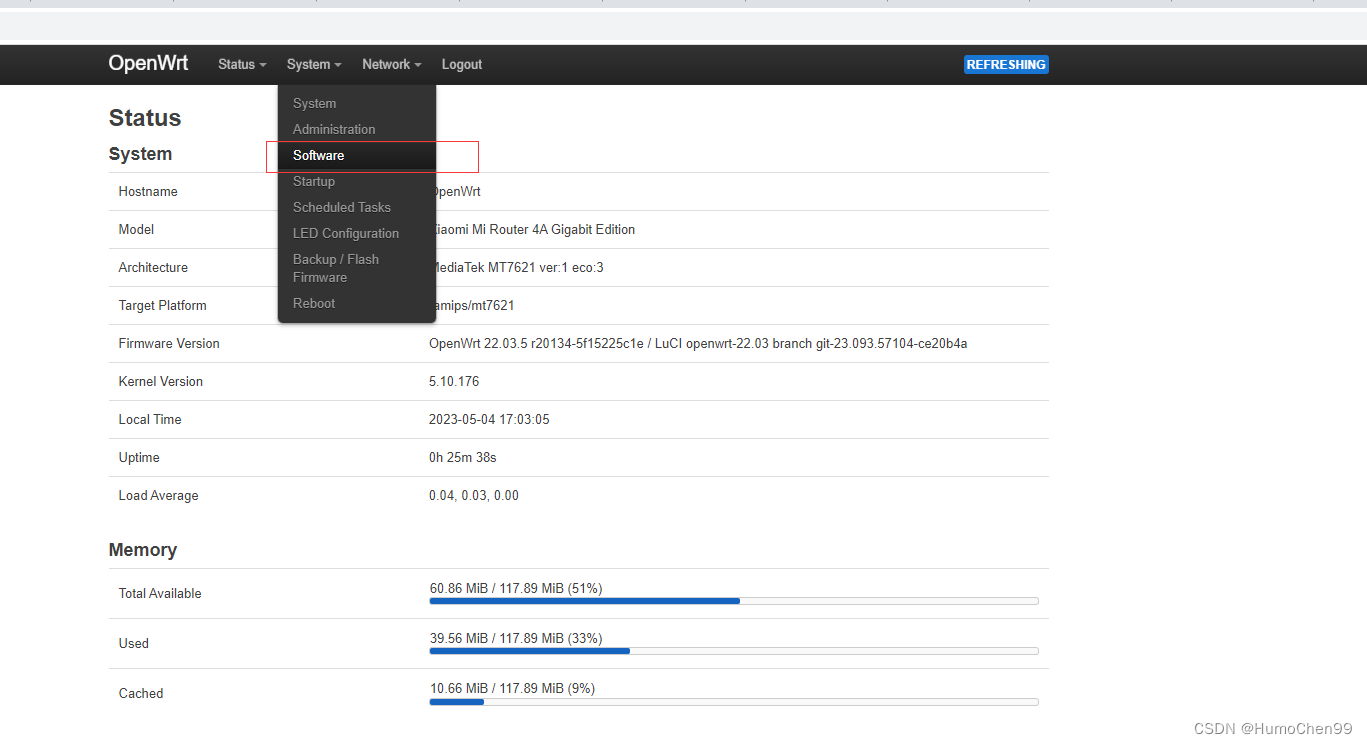Click the REFRESHING indicator badge
The width and height of the screenshot is (1367, 744).
tap(1006, 64)
